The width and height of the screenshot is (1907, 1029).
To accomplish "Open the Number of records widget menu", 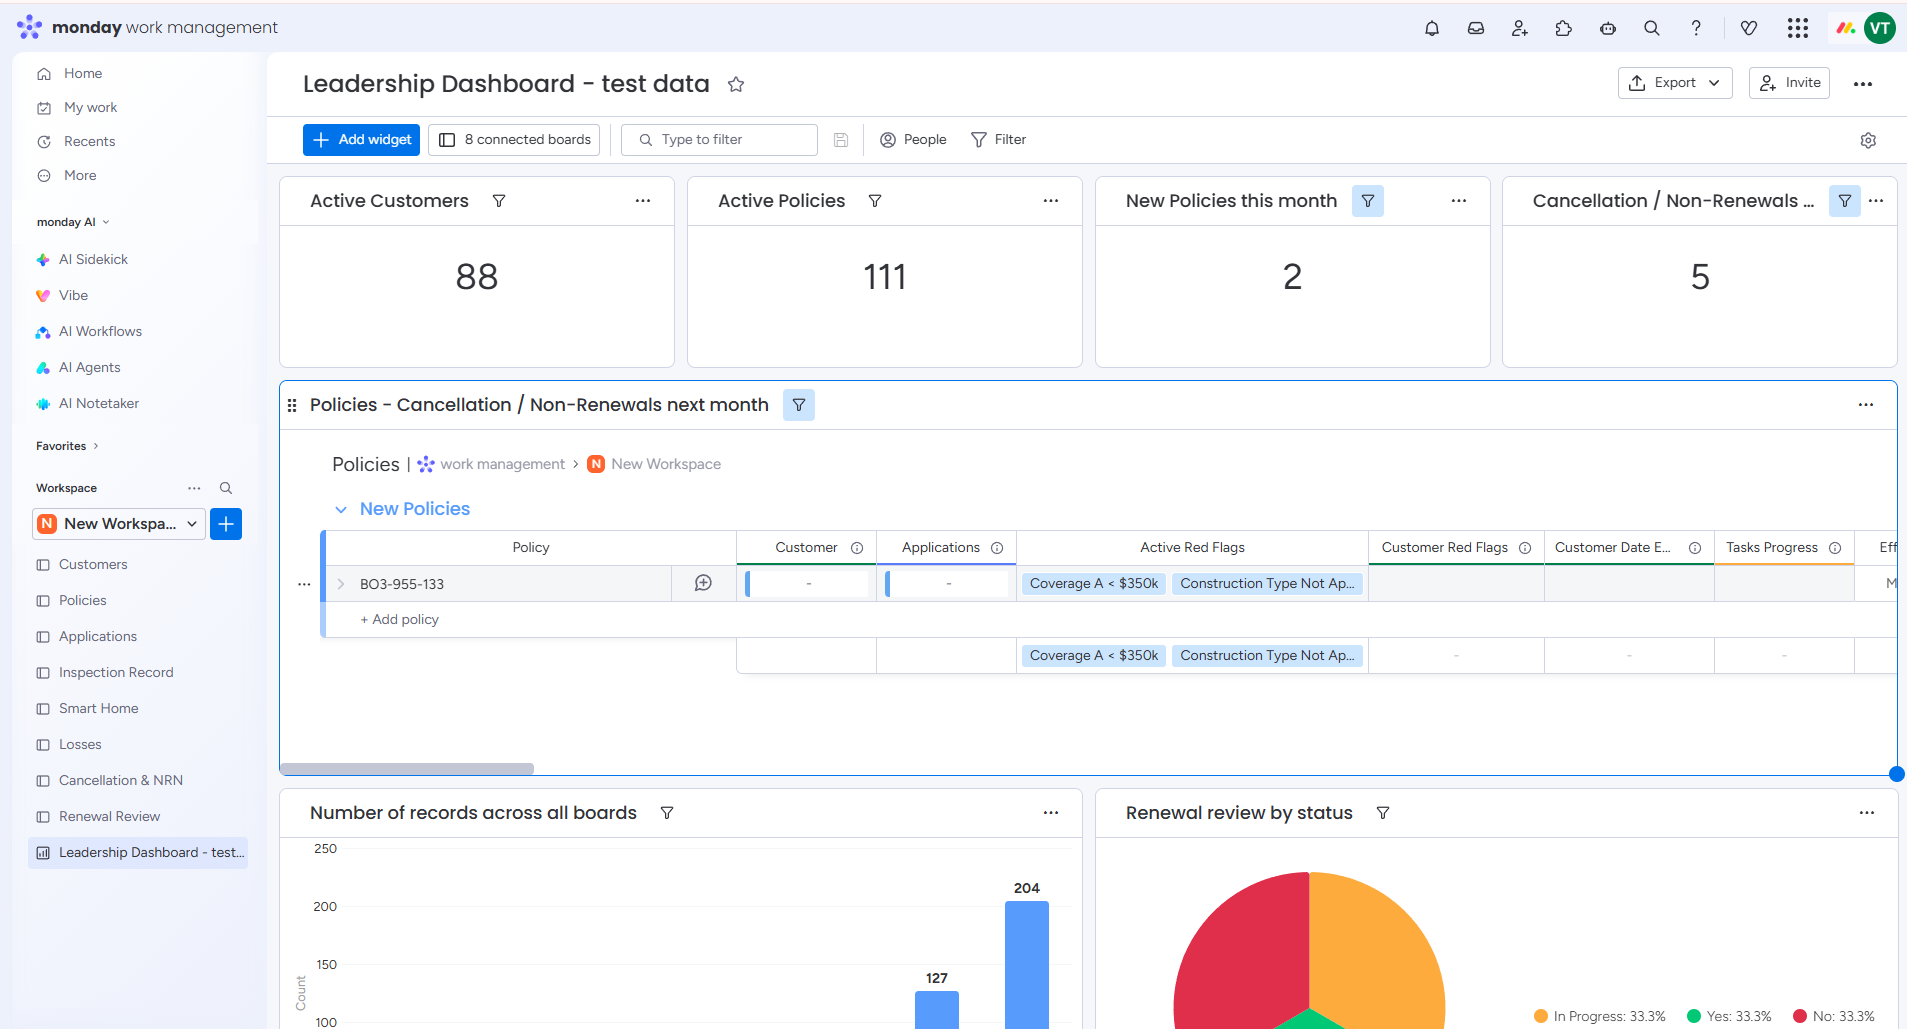I will coord(1051,813).
